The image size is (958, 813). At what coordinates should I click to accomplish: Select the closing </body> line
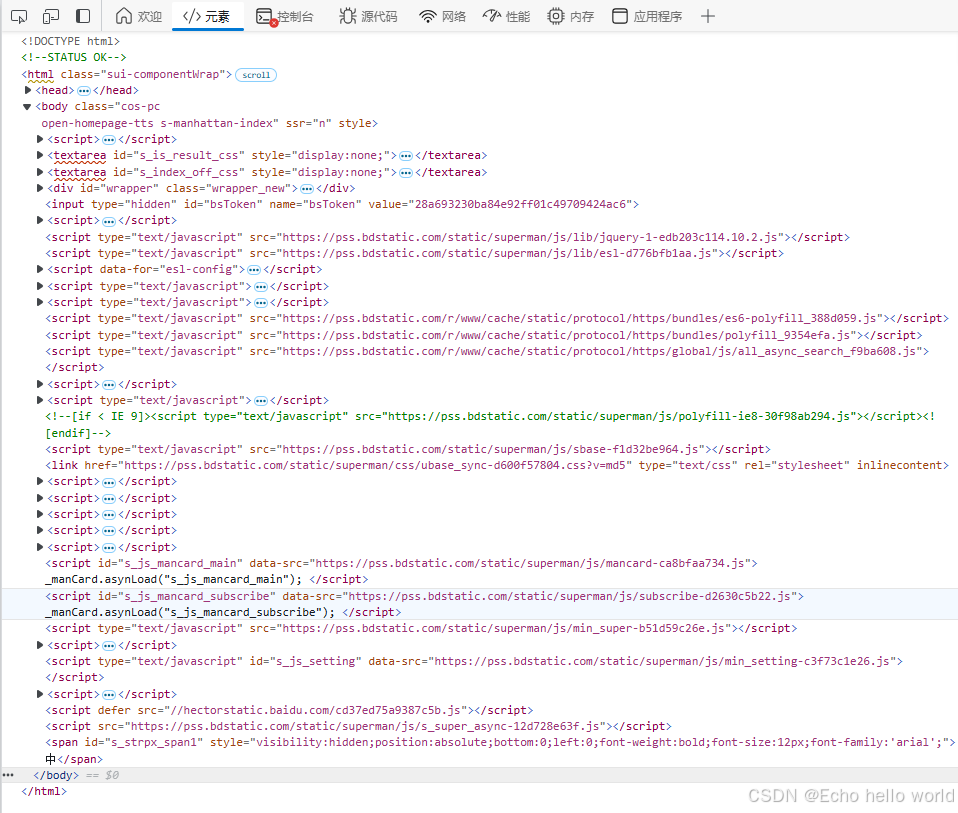tap(56, 775)
